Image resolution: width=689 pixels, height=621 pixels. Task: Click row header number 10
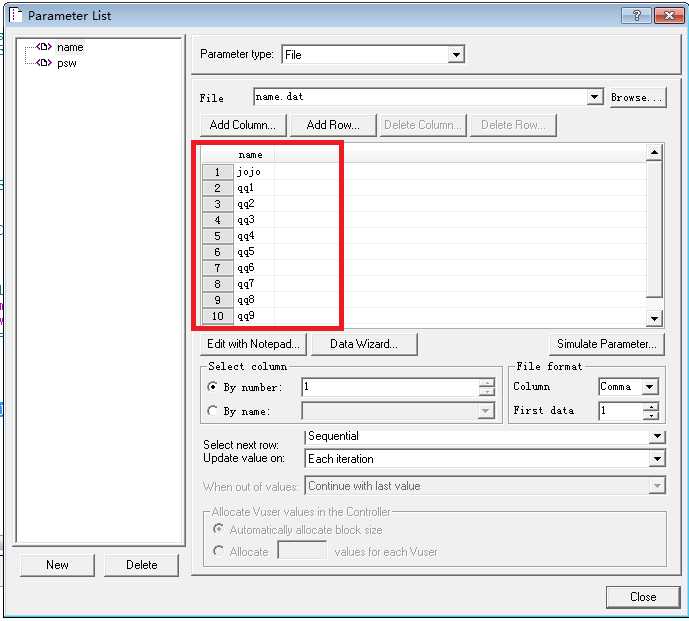pyautogui.click(x=218, y=316)
